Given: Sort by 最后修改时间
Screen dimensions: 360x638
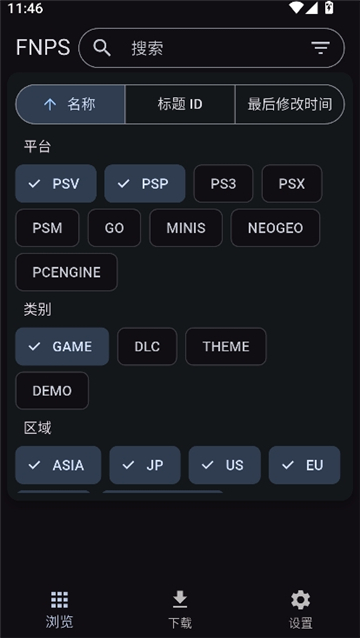Looking at the screenshot, I should [x=290, y=105].
